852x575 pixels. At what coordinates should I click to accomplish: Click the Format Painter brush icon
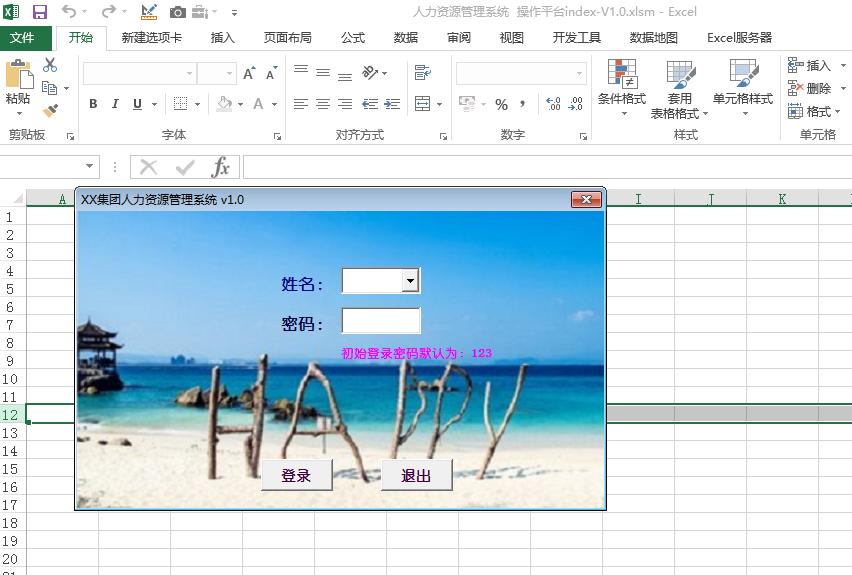(x=50, y=111)
